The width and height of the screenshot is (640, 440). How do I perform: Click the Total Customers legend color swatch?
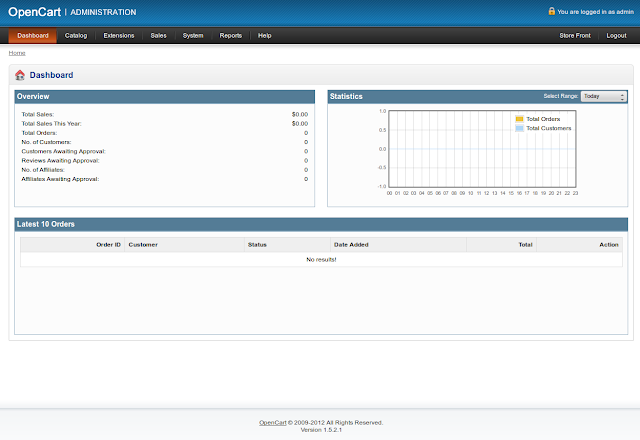coord(519,128)
